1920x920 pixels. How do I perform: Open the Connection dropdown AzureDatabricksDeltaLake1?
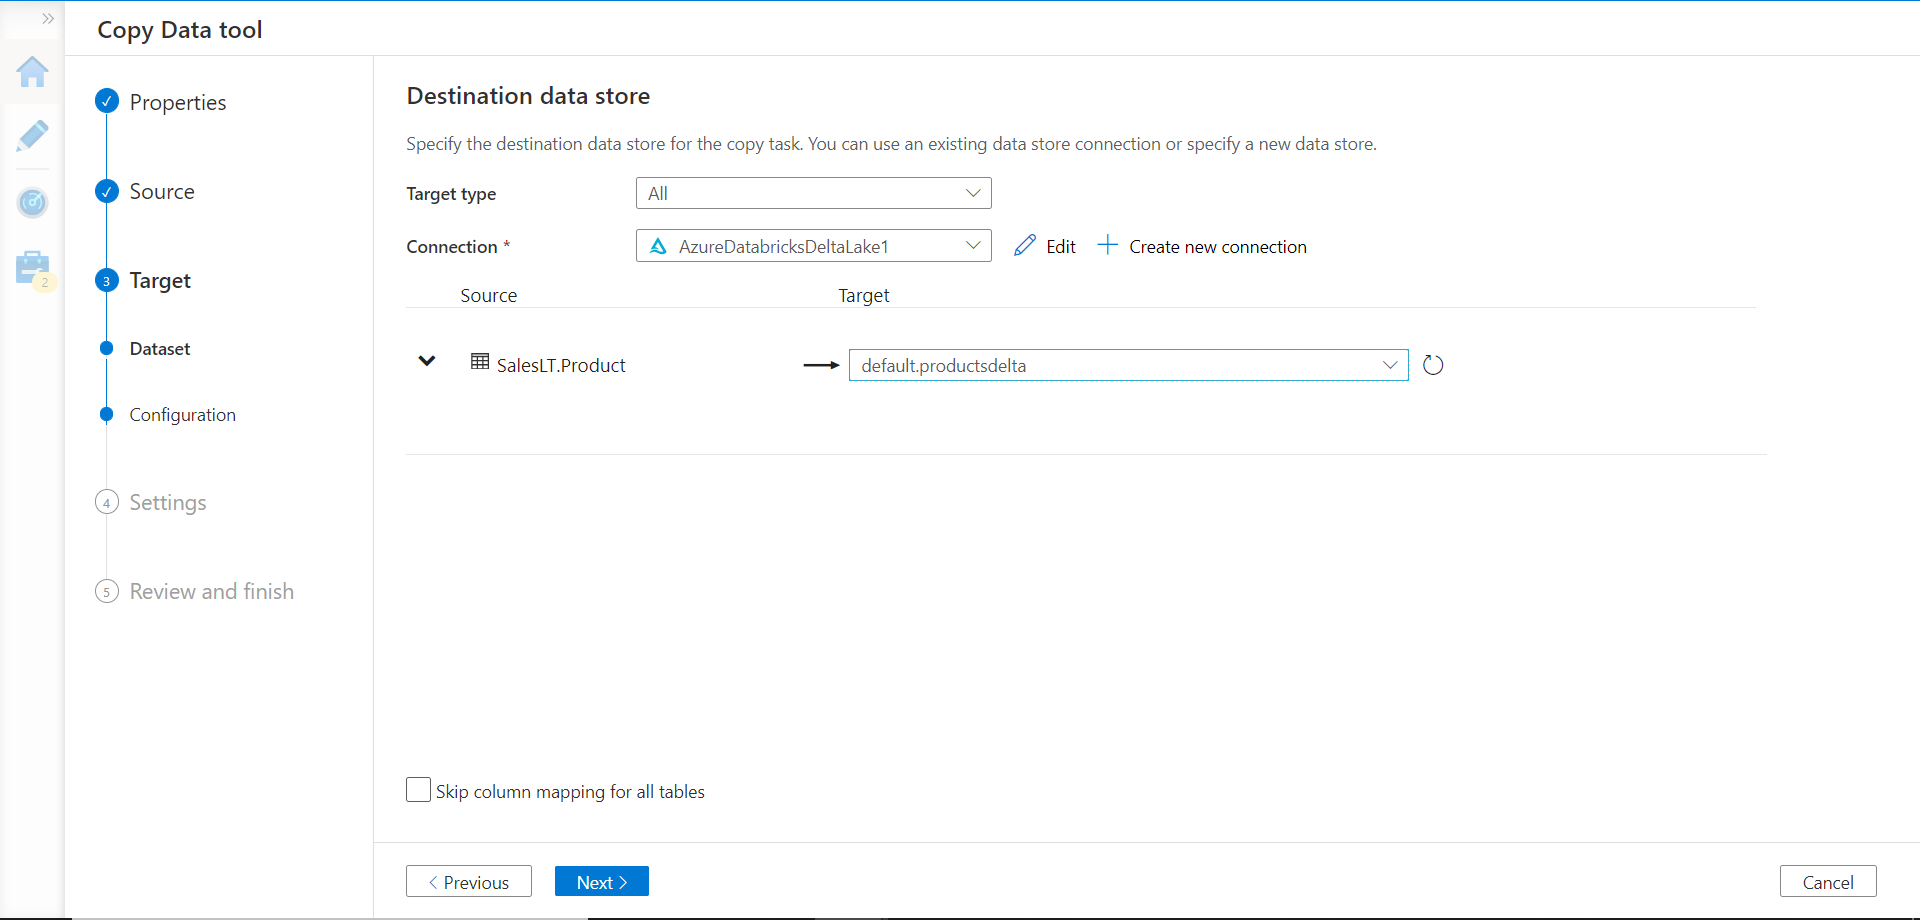813,246
